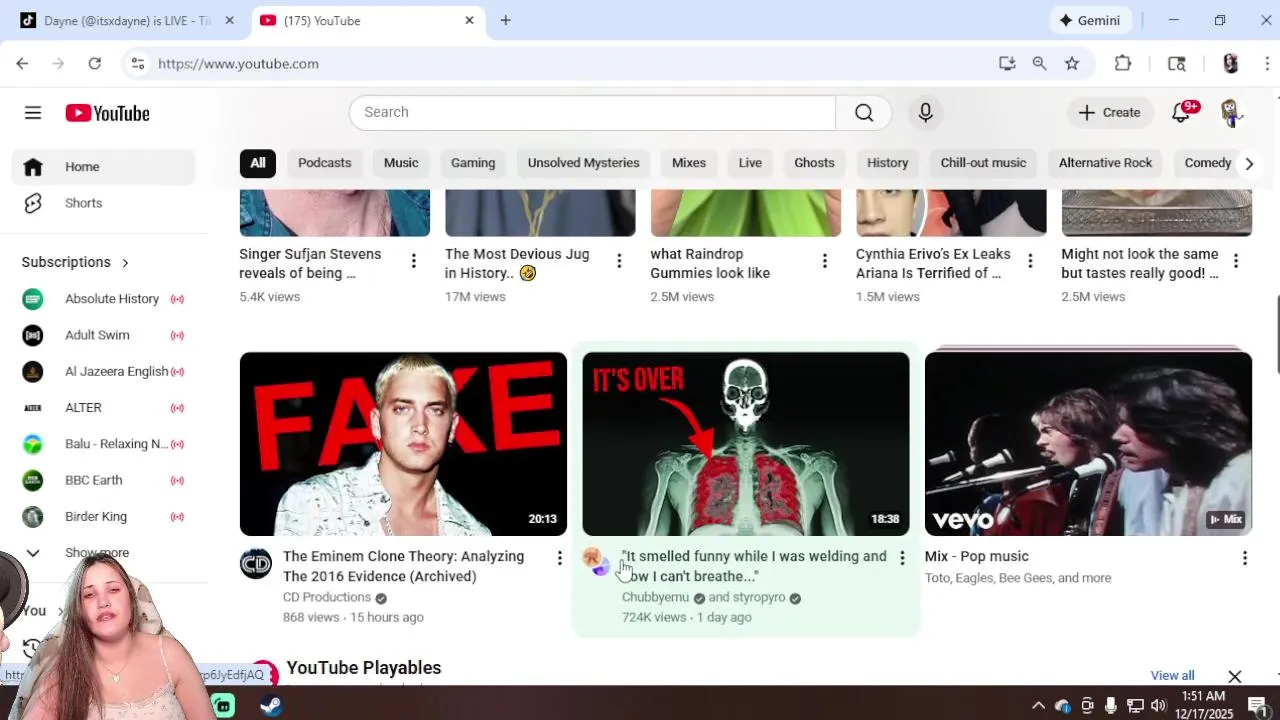Open Balu - Relaxing channel
The width and height of the screenshot is (1280, 720).
click(x=104, y=444)
